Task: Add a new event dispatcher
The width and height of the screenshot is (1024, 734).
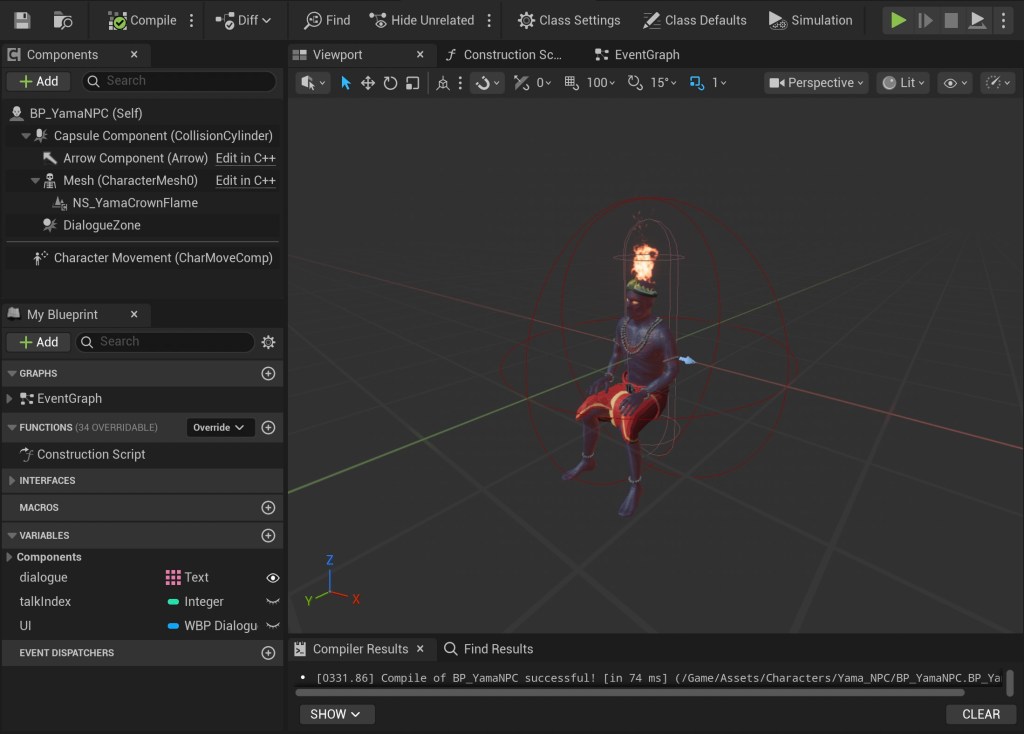Action: (268, 653)
